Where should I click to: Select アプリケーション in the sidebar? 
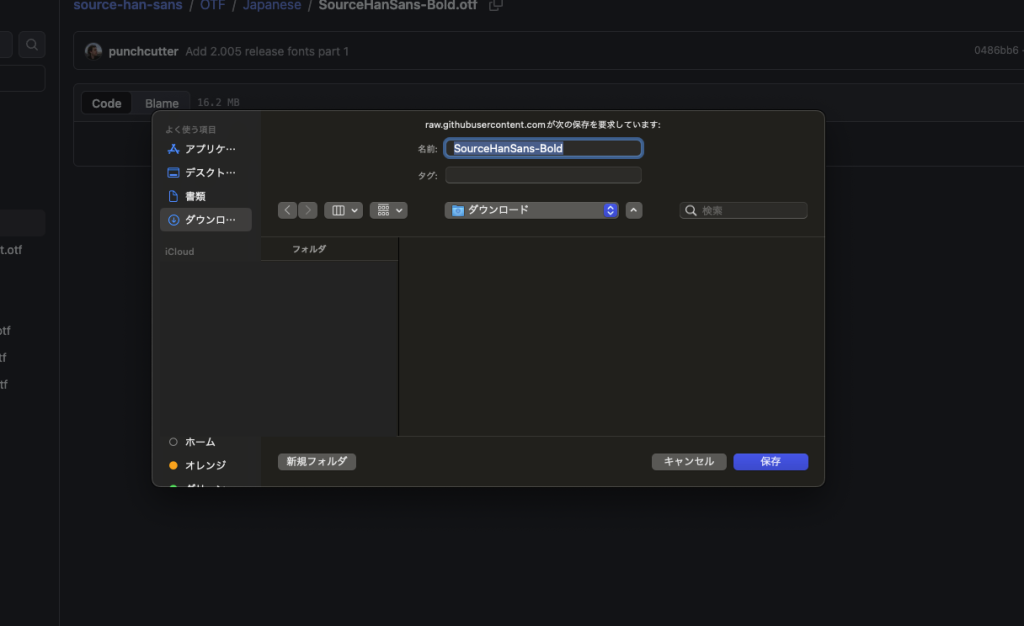[209, 149]
